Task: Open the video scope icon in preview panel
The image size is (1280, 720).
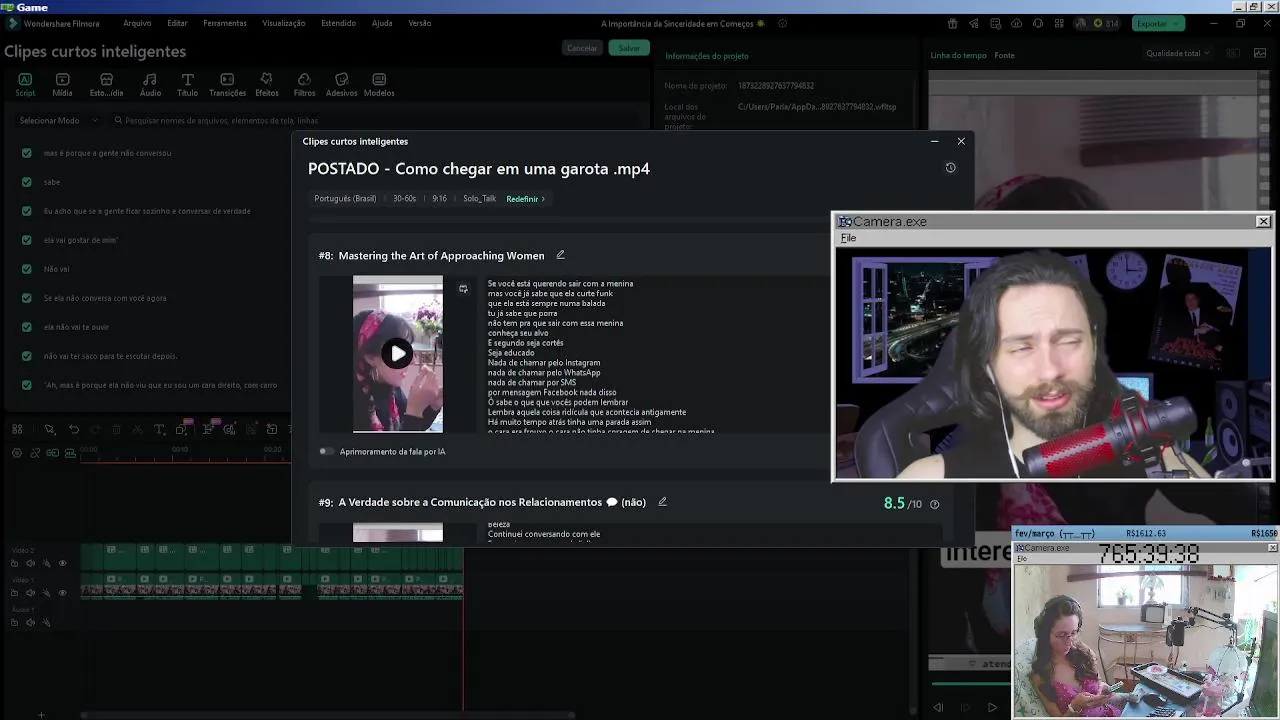Action: (x=1261, y=53)
